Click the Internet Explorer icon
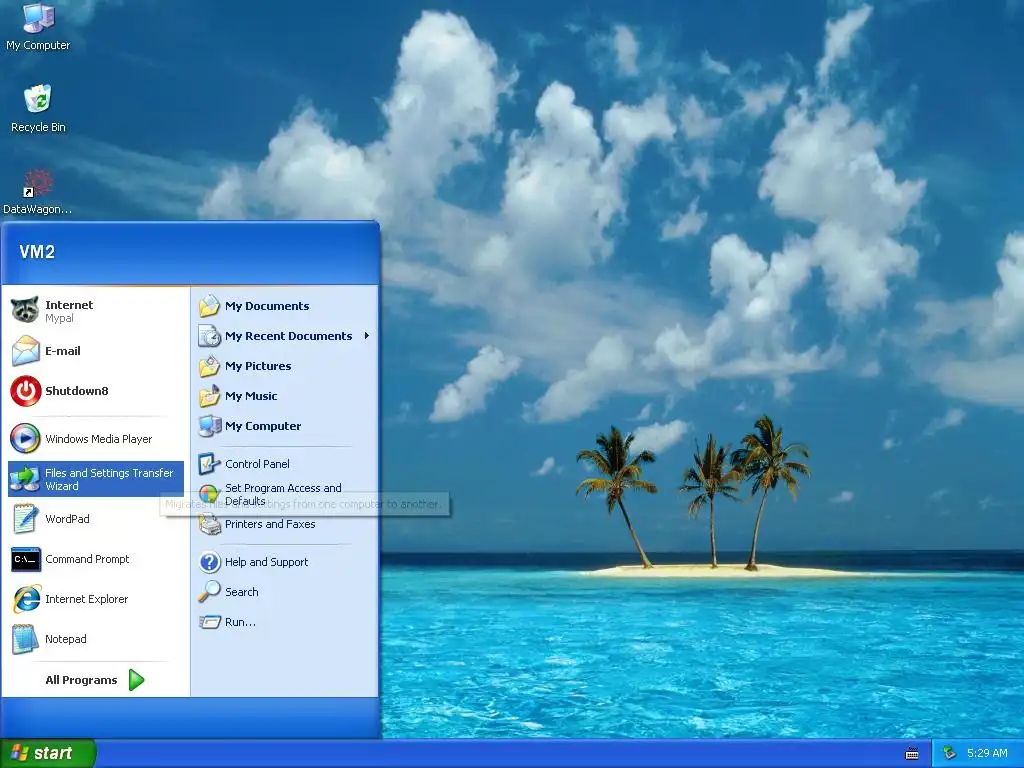The height and width of the screenshot is (768, 1024). point(25,599)
